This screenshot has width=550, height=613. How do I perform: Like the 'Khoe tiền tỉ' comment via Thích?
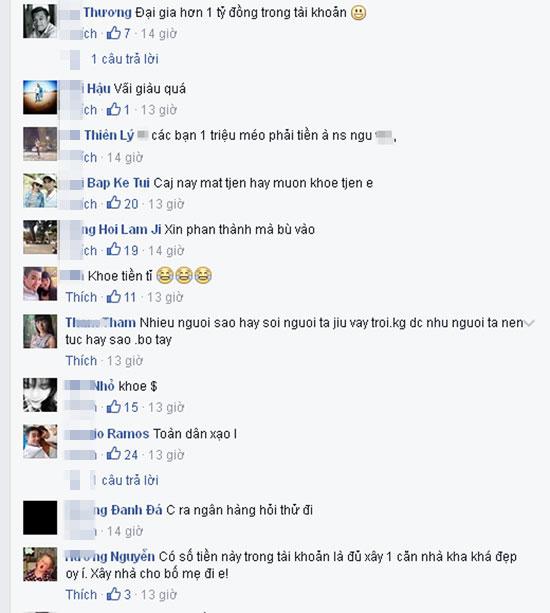pos(81,297)
